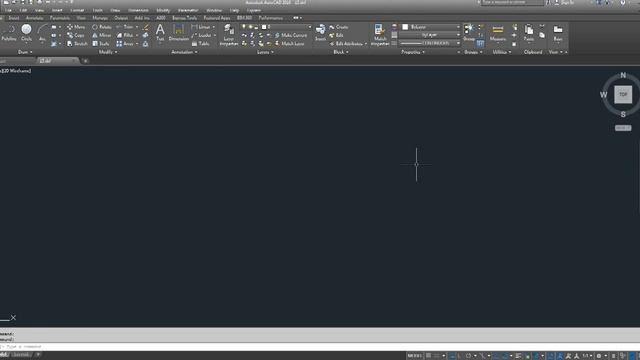This screenshot has width=640, height=360.
Task: Insert a Table annotation
Action: (x=200, y=44)
